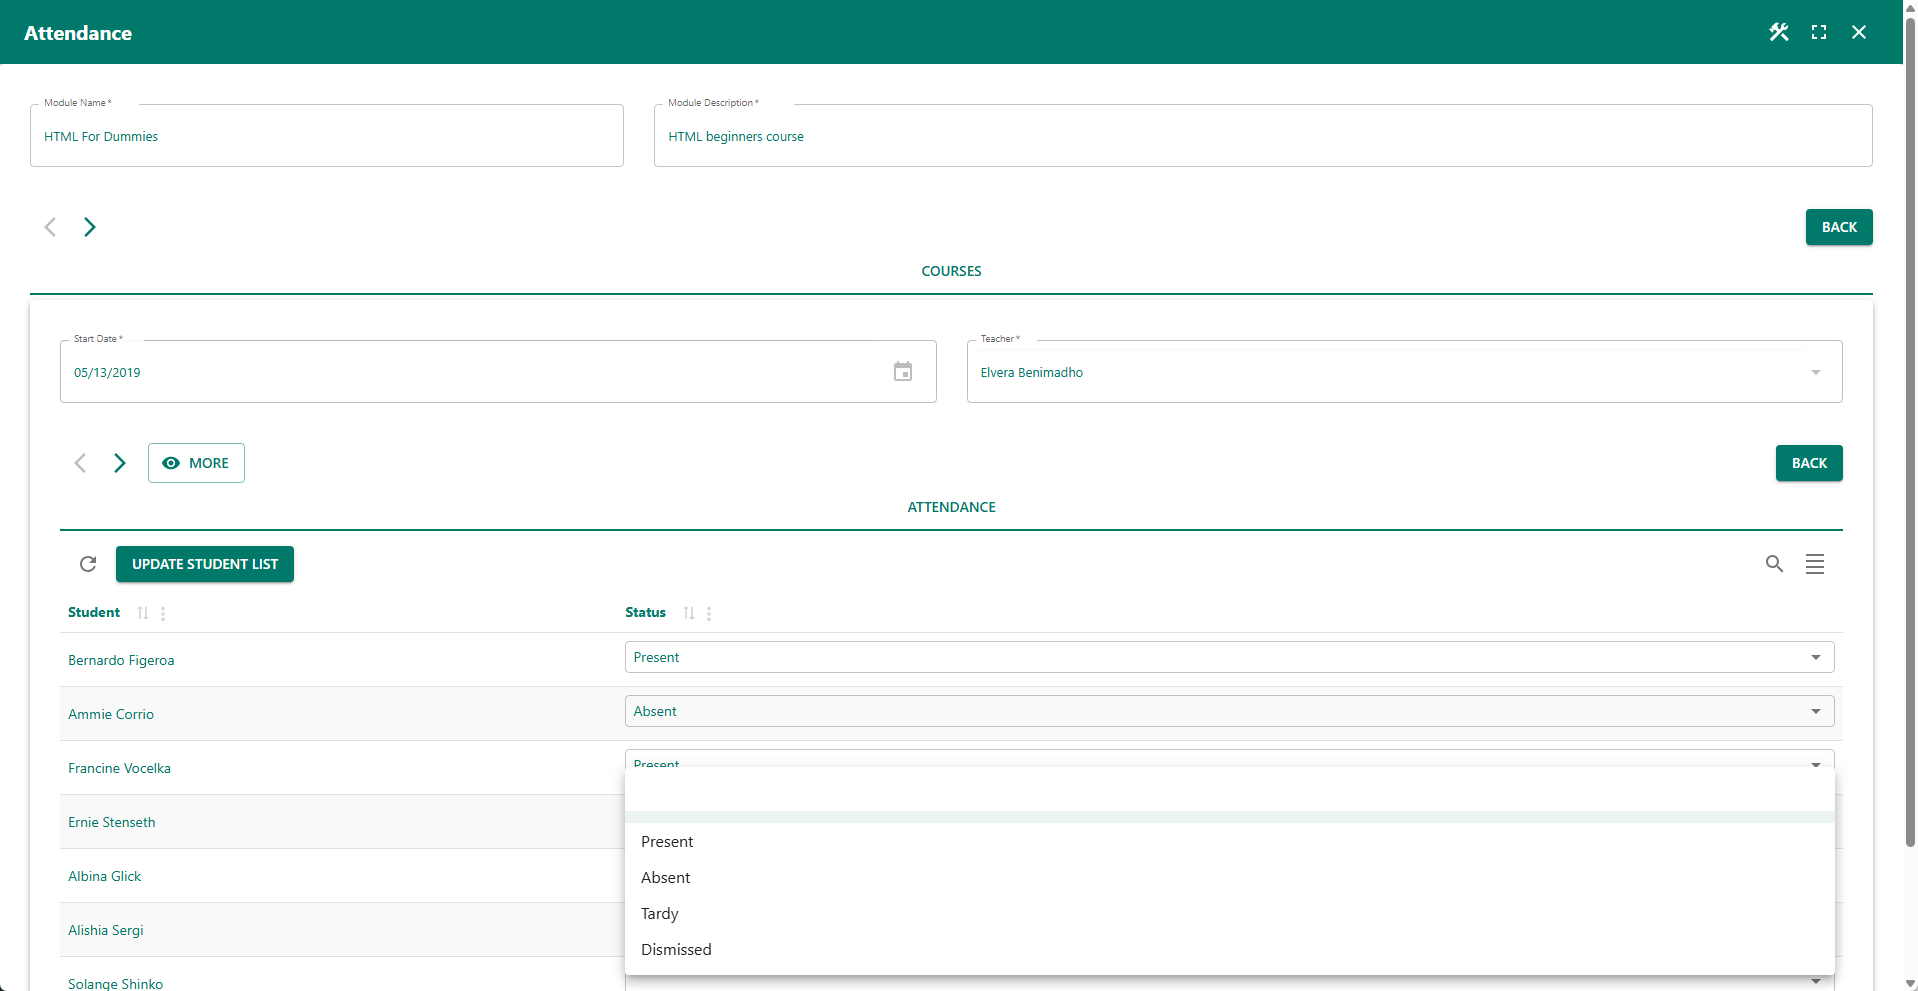Image resolution: width=1918 pixels, height=991 pixels.
Task: Go to next course record arrow
Action: [120, 463]
